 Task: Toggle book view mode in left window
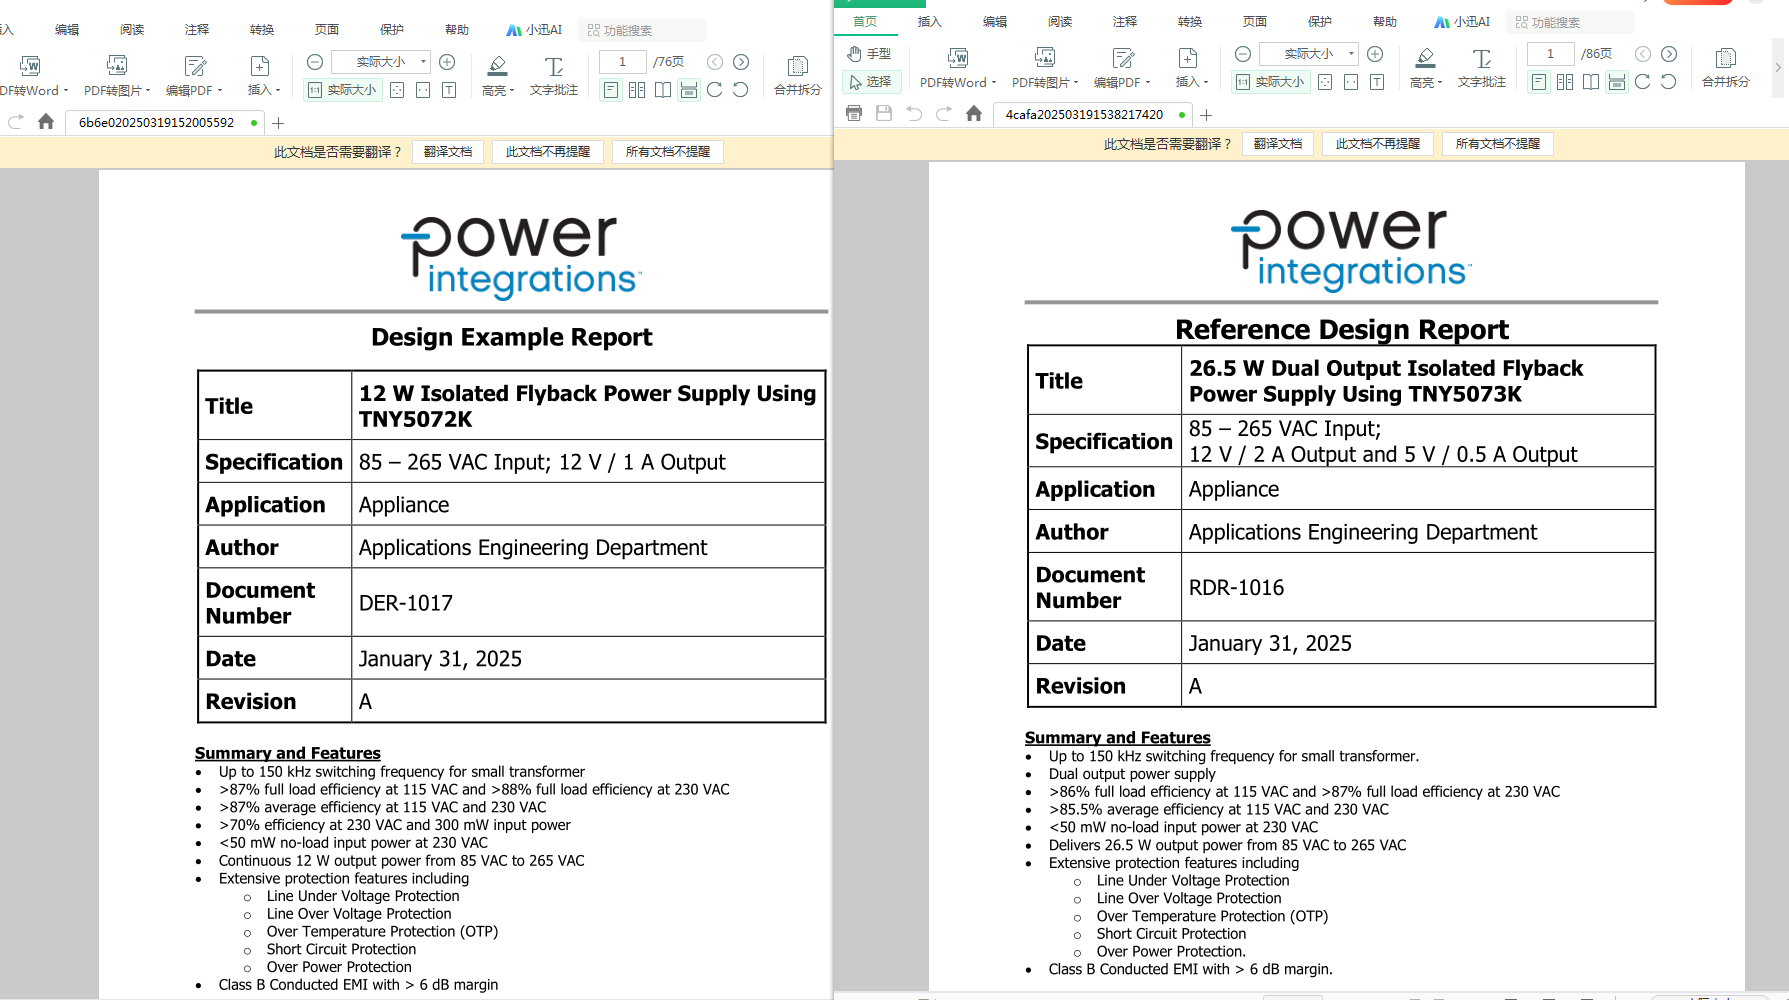click(663, 90)
